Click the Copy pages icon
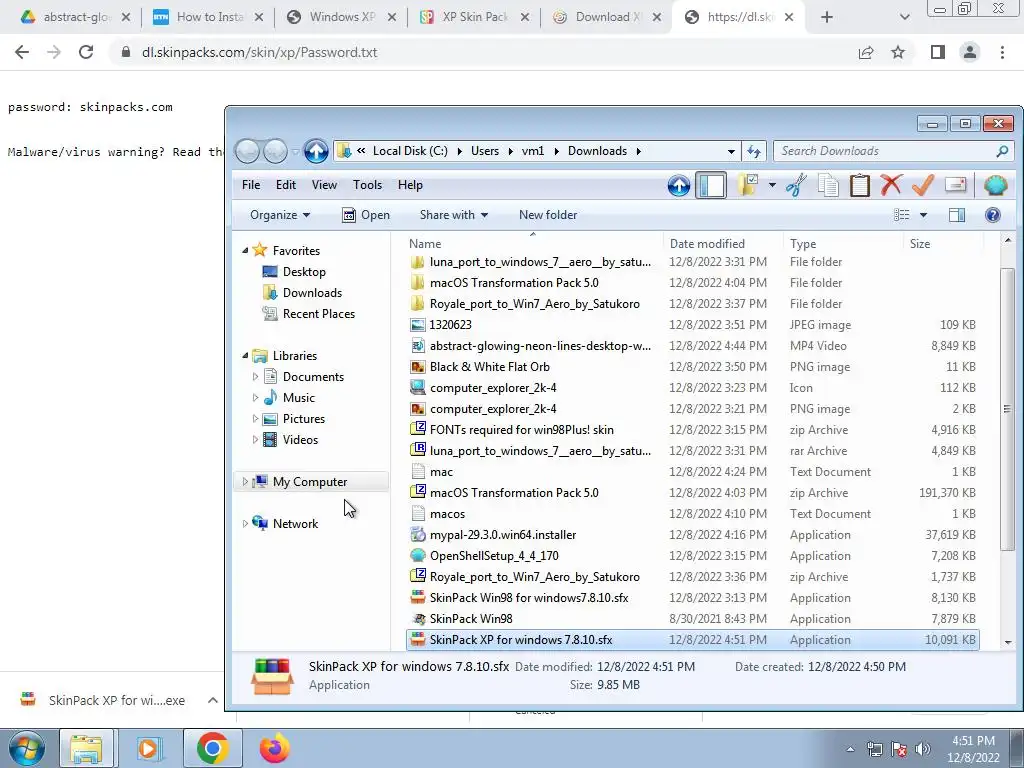The width and height of the screenshot is (1024, 768). [828, 185]
